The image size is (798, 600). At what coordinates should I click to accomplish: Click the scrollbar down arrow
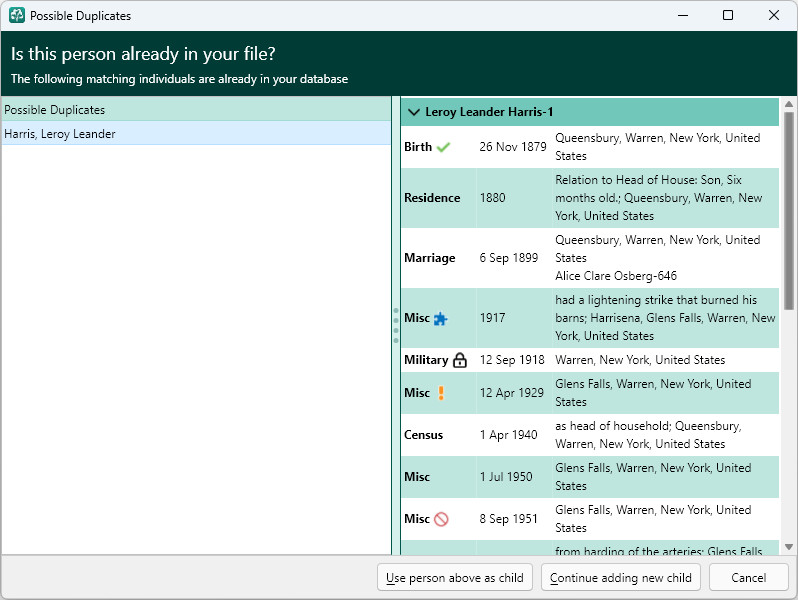(x=789, y=547)
